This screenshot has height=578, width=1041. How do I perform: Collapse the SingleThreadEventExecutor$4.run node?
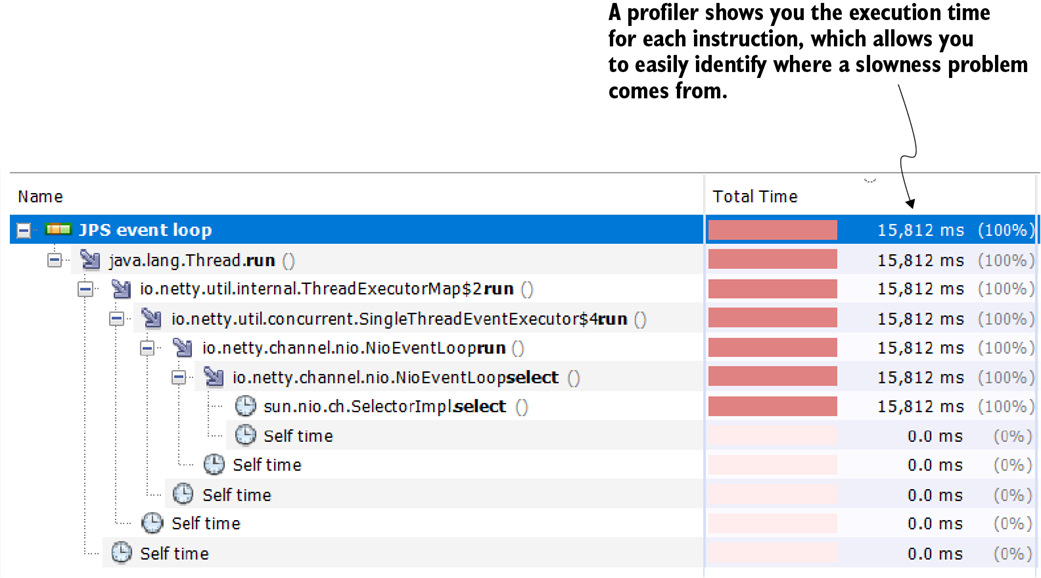[117, 320]
